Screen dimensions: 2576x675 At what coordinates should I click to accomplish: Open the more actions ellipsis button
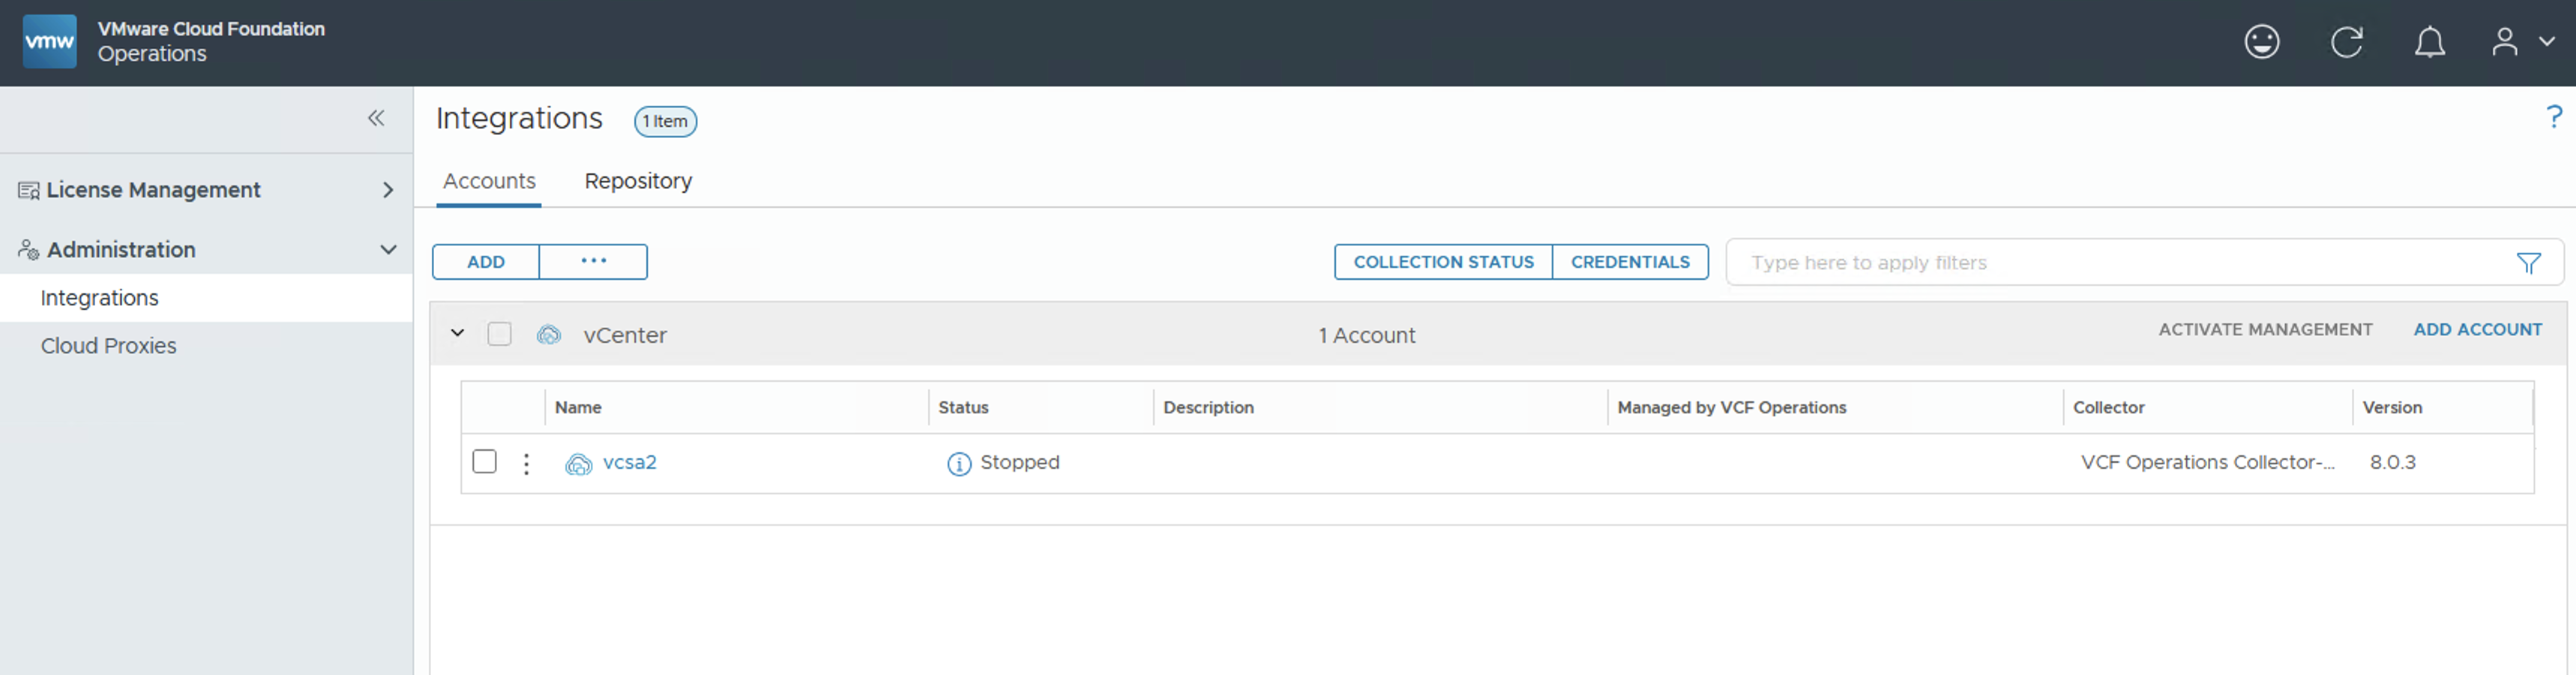pyautogui.click(x=593, y=262)
